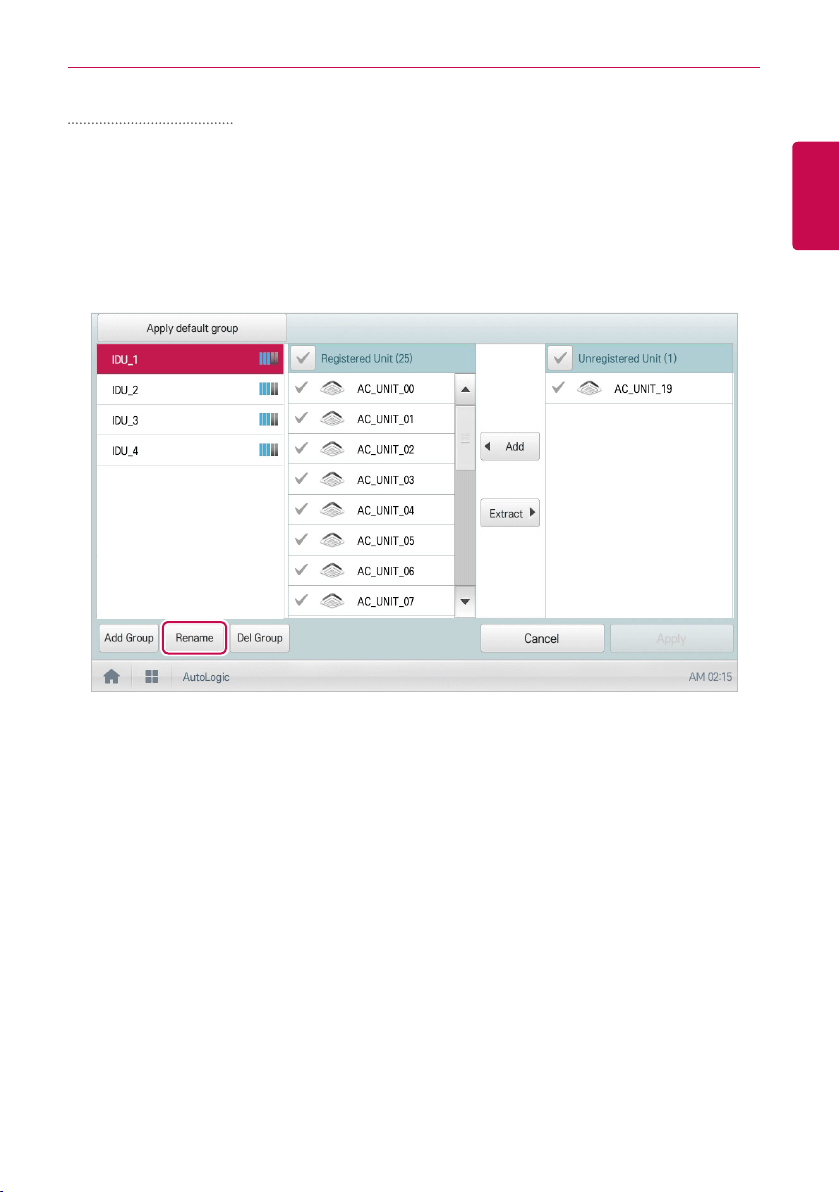The image size is (840, 1192).
Task: Go to the Home screen icon
Action: pos(112,677)
